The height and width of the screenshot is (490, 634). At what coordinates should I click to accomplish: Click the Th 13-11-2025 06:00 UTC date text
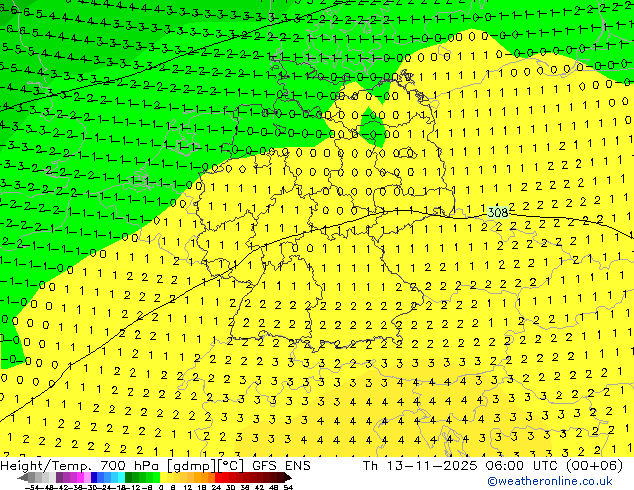click(459, 466)
